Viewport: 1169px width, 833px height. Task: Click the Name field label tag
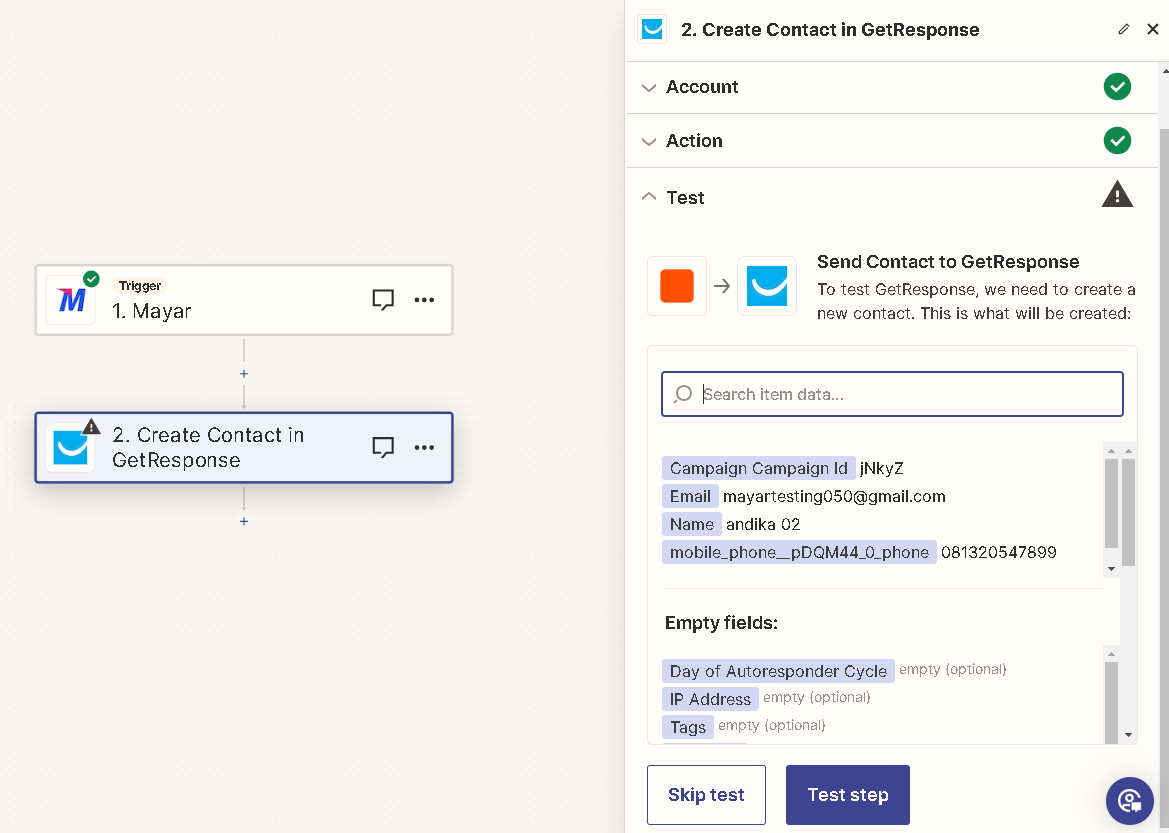tap(691, 524)
